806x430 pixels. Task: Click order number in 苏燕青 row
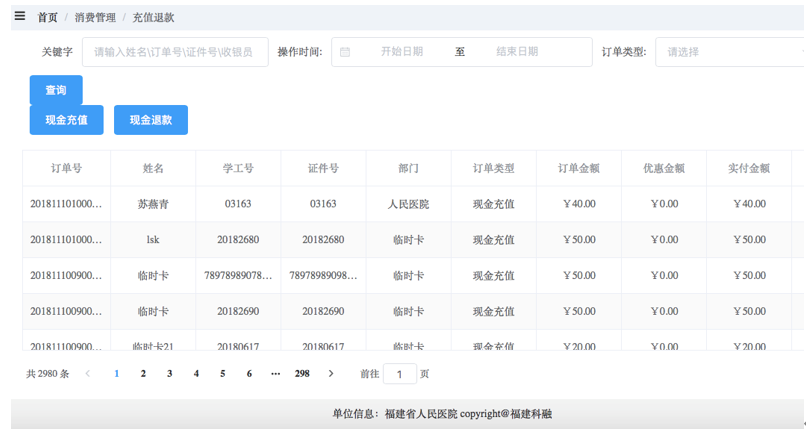point(66,204)
